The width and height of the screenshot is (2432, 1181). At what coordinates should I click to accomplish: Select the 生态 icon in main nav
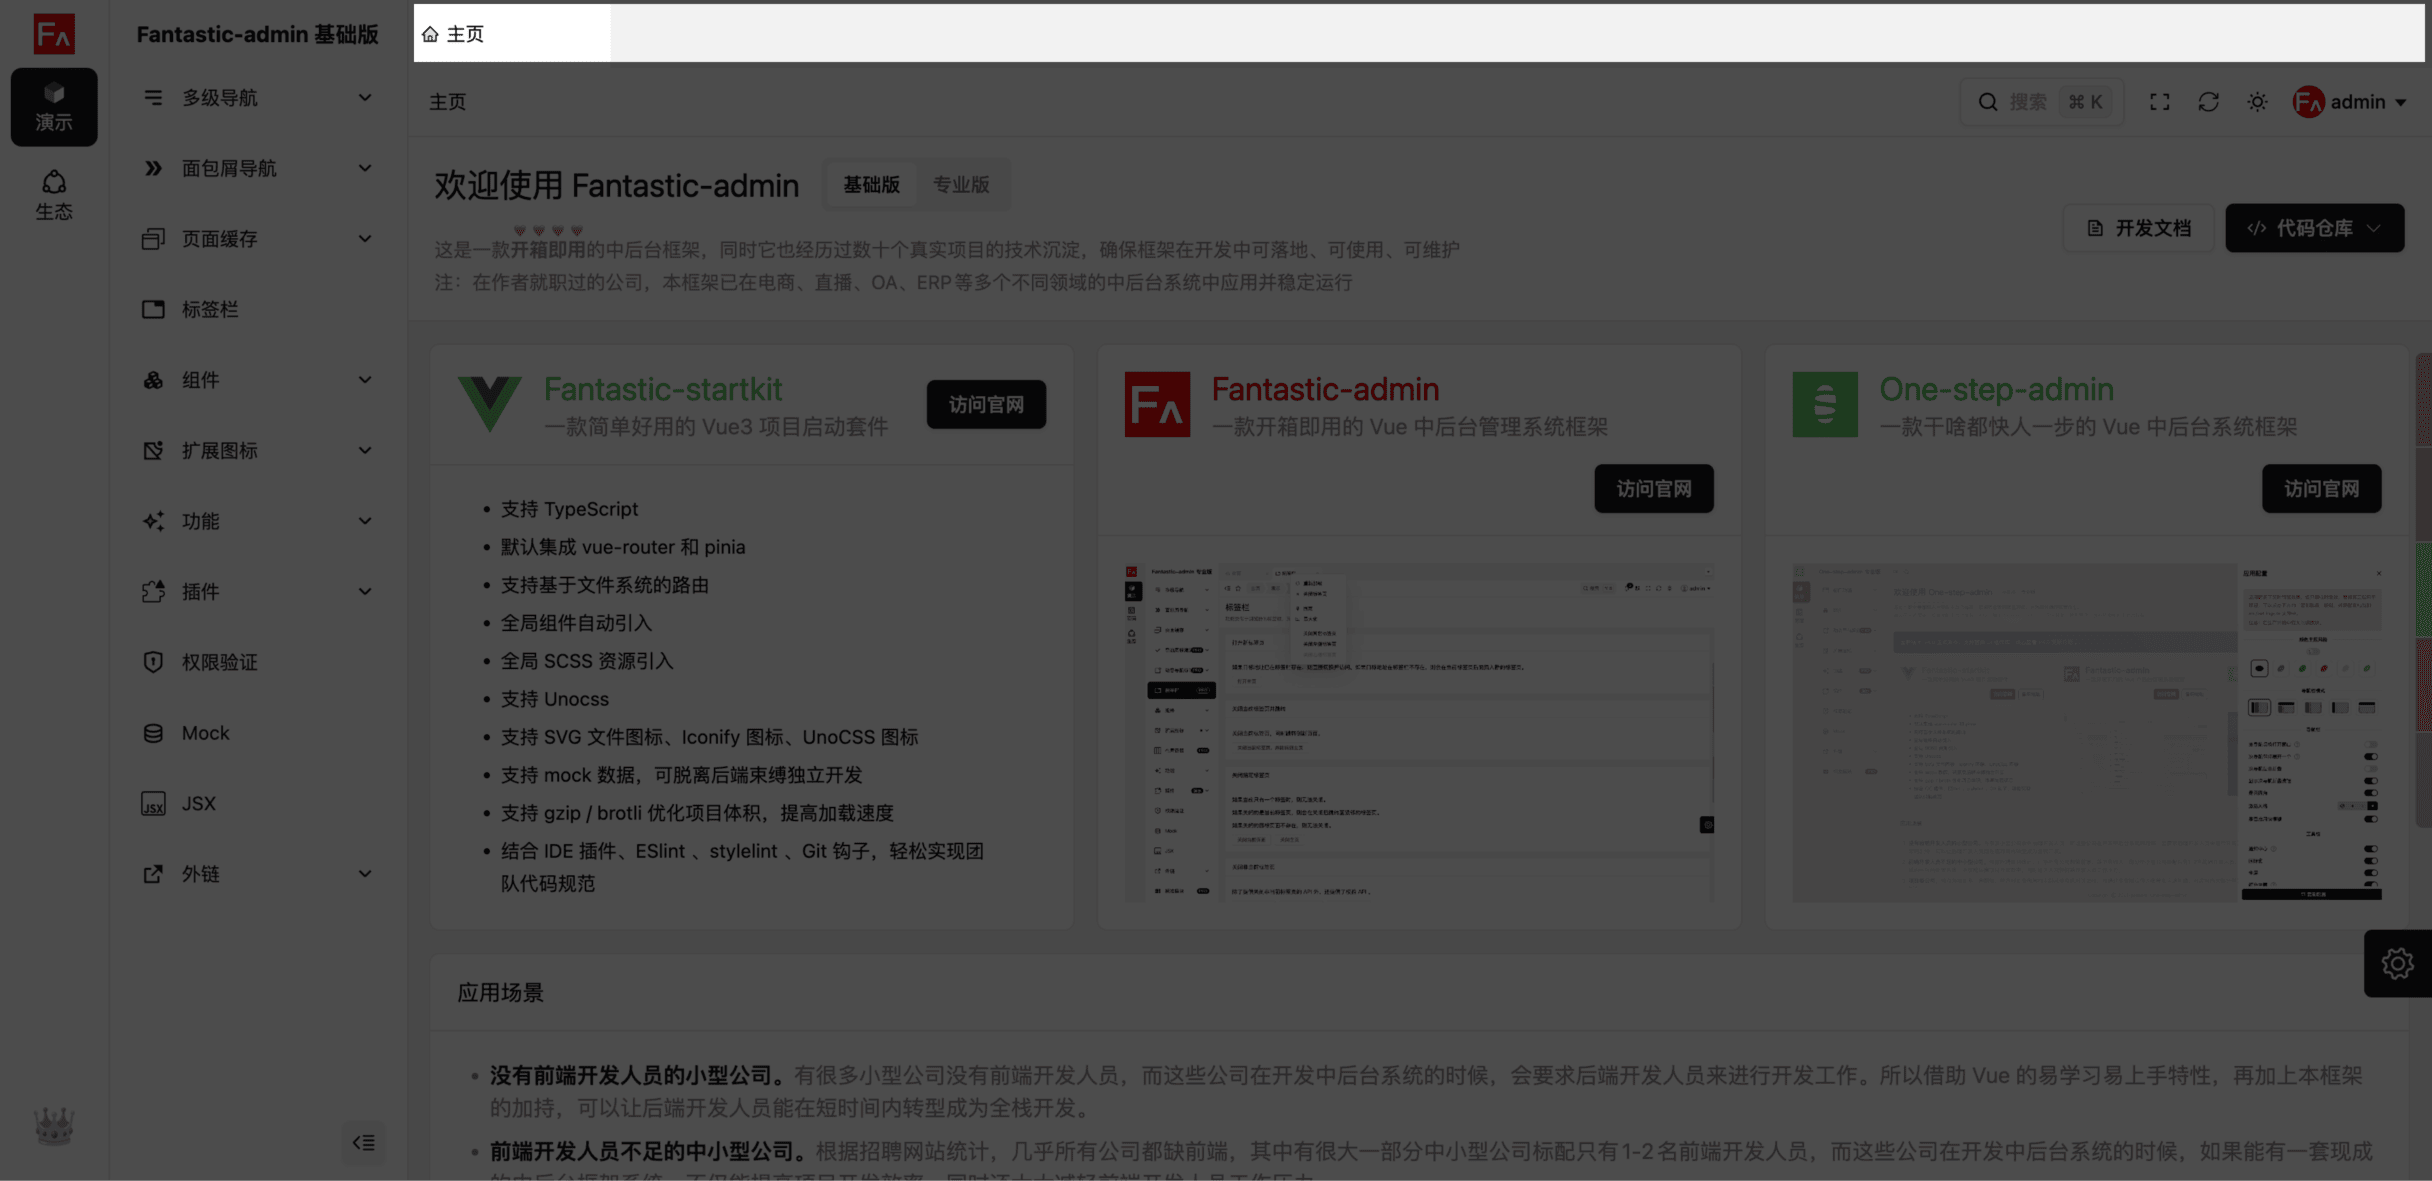pos(54,194)
